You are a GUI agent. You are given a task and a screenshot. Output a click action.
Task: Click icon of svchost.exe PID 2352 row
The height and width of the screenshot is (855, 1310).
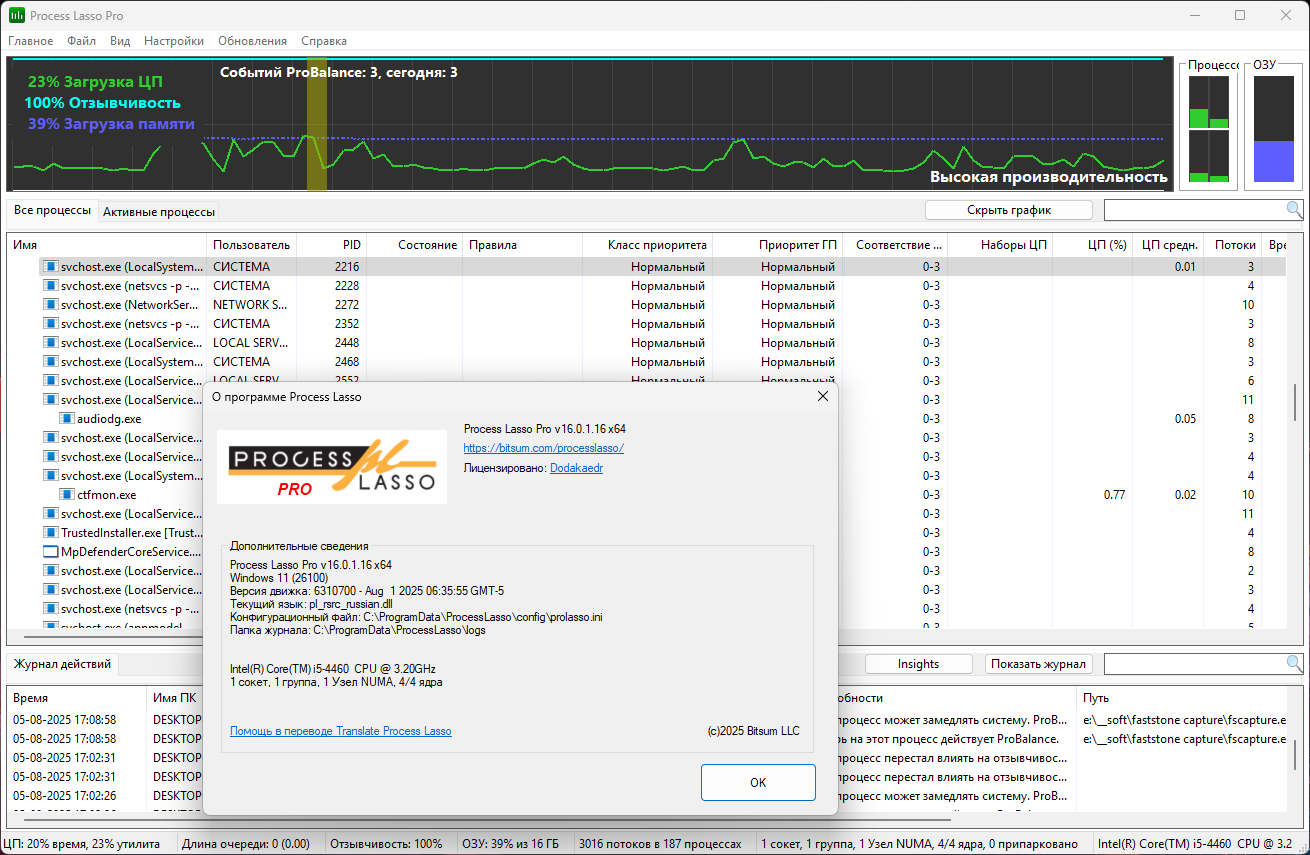pyautogui.click(x=50, y=324)
